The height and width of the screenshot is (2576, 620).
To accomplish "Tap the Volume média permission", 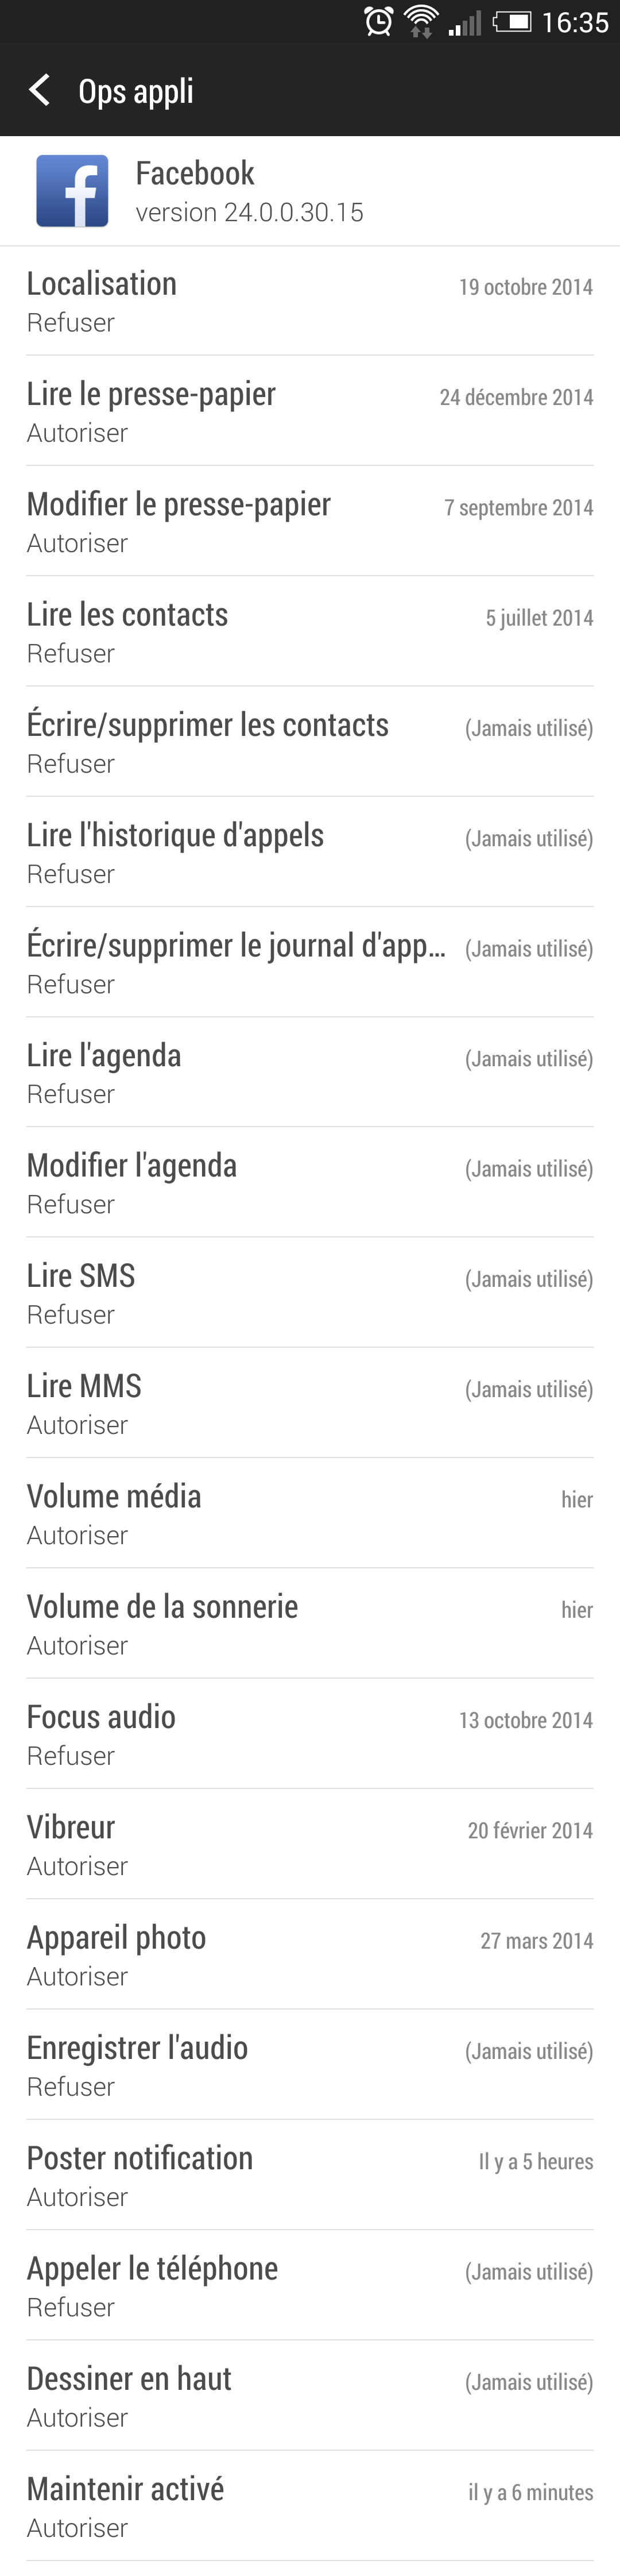I will pyautogui.click(x=309, y=1513).
